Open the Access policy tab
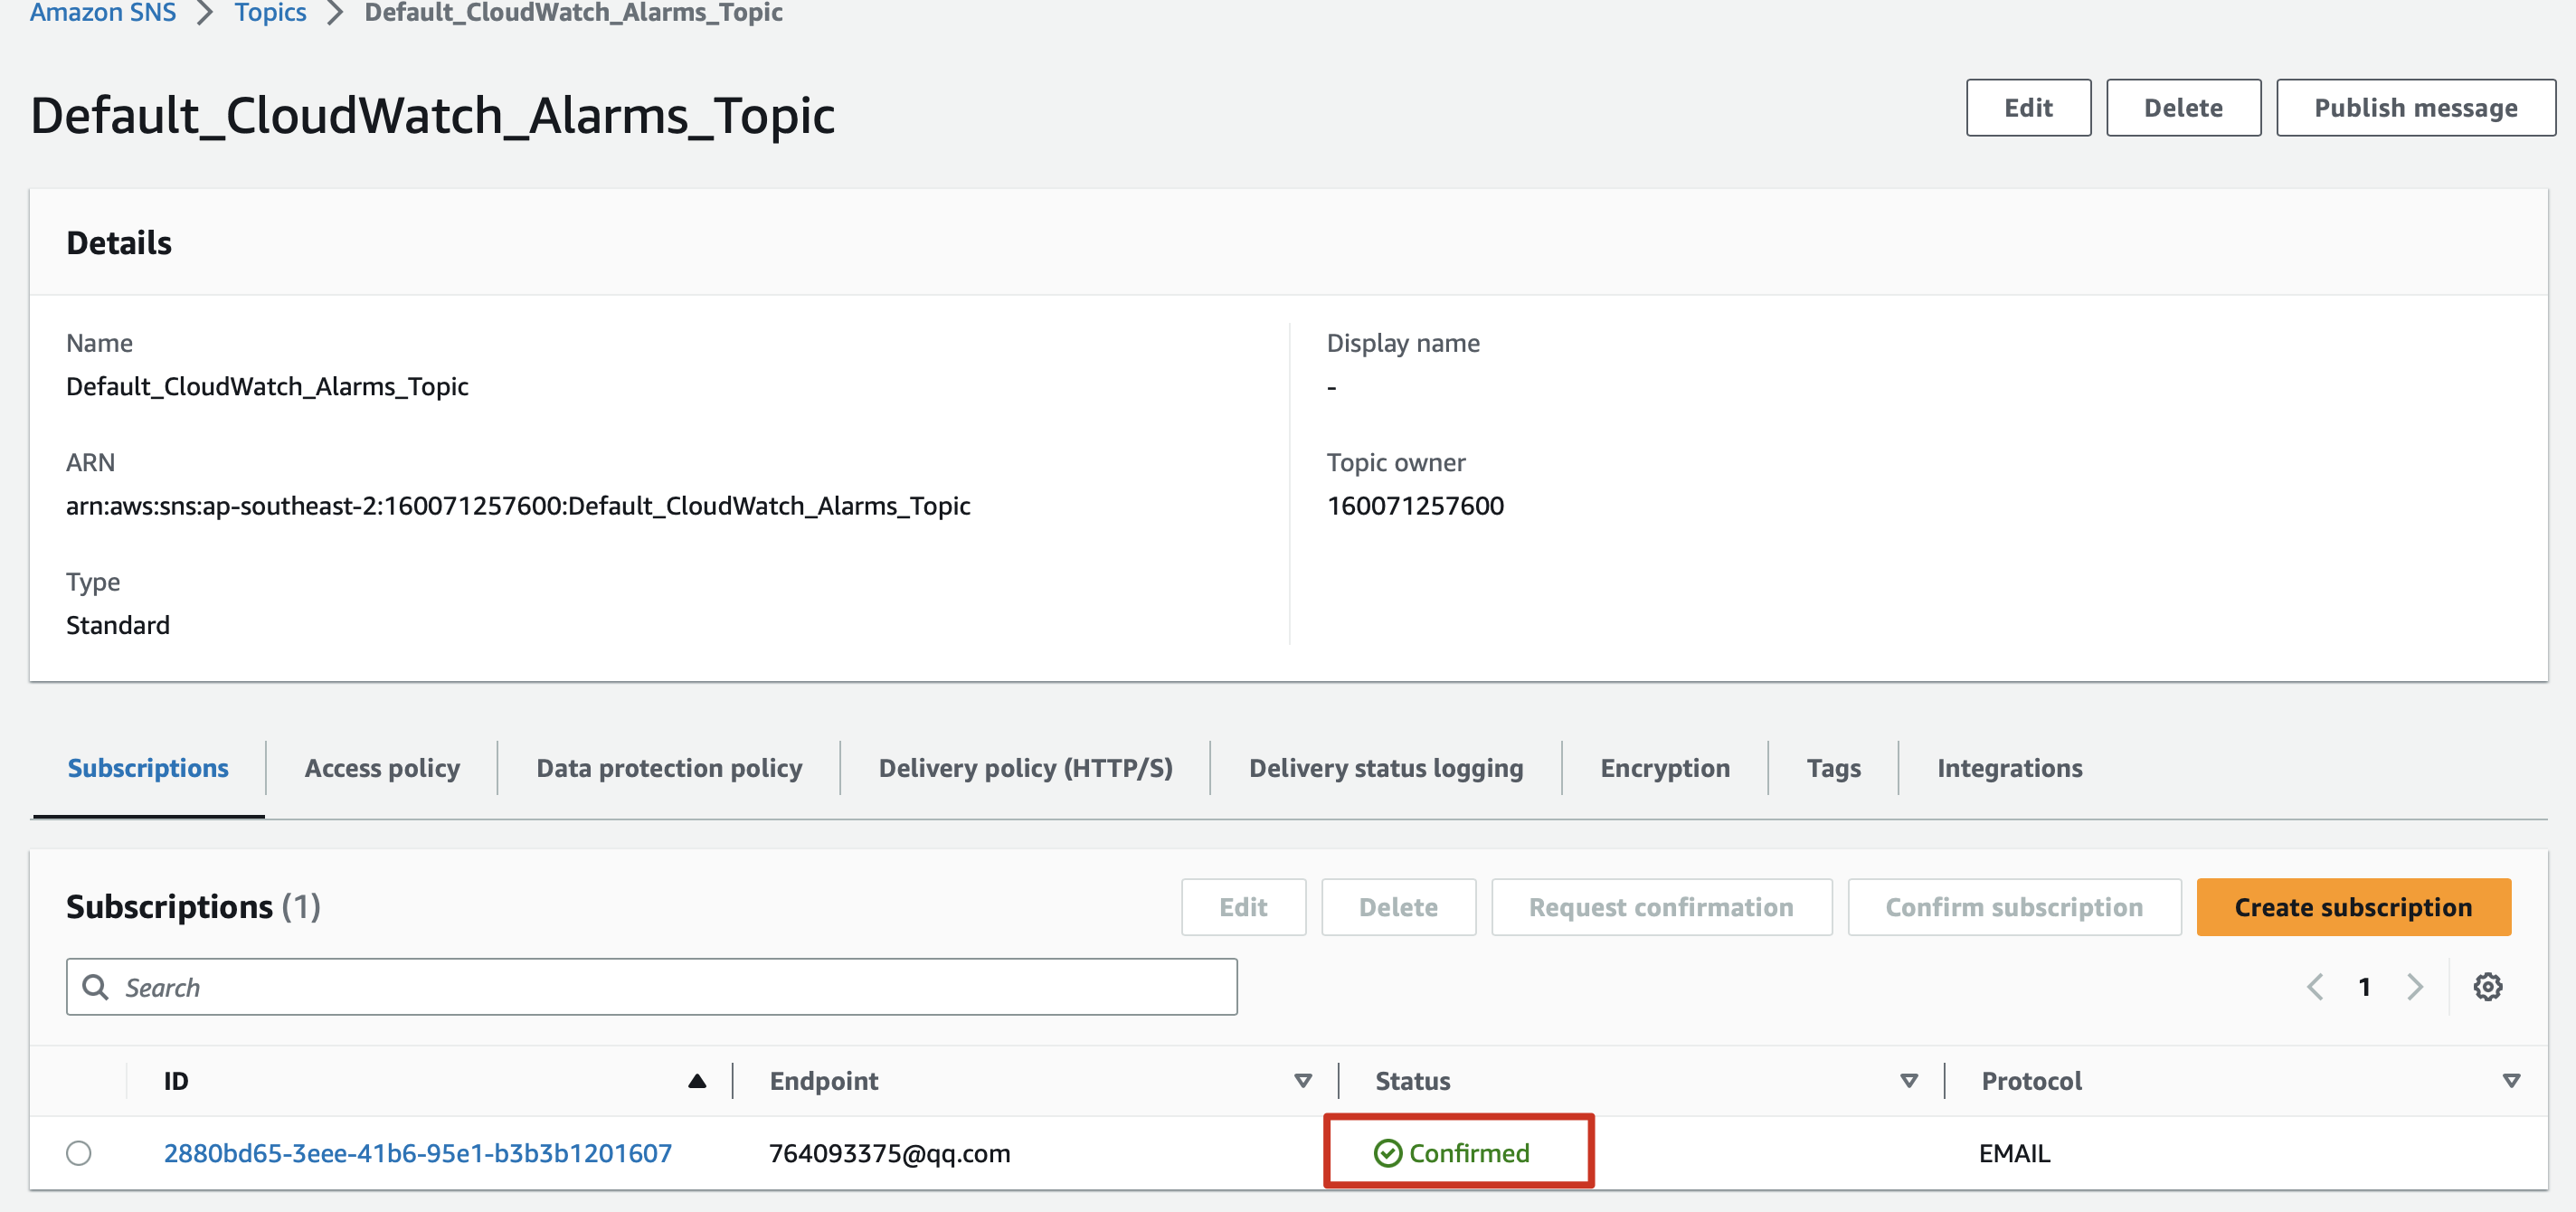 pyautogui.click(x=382, y=768)
